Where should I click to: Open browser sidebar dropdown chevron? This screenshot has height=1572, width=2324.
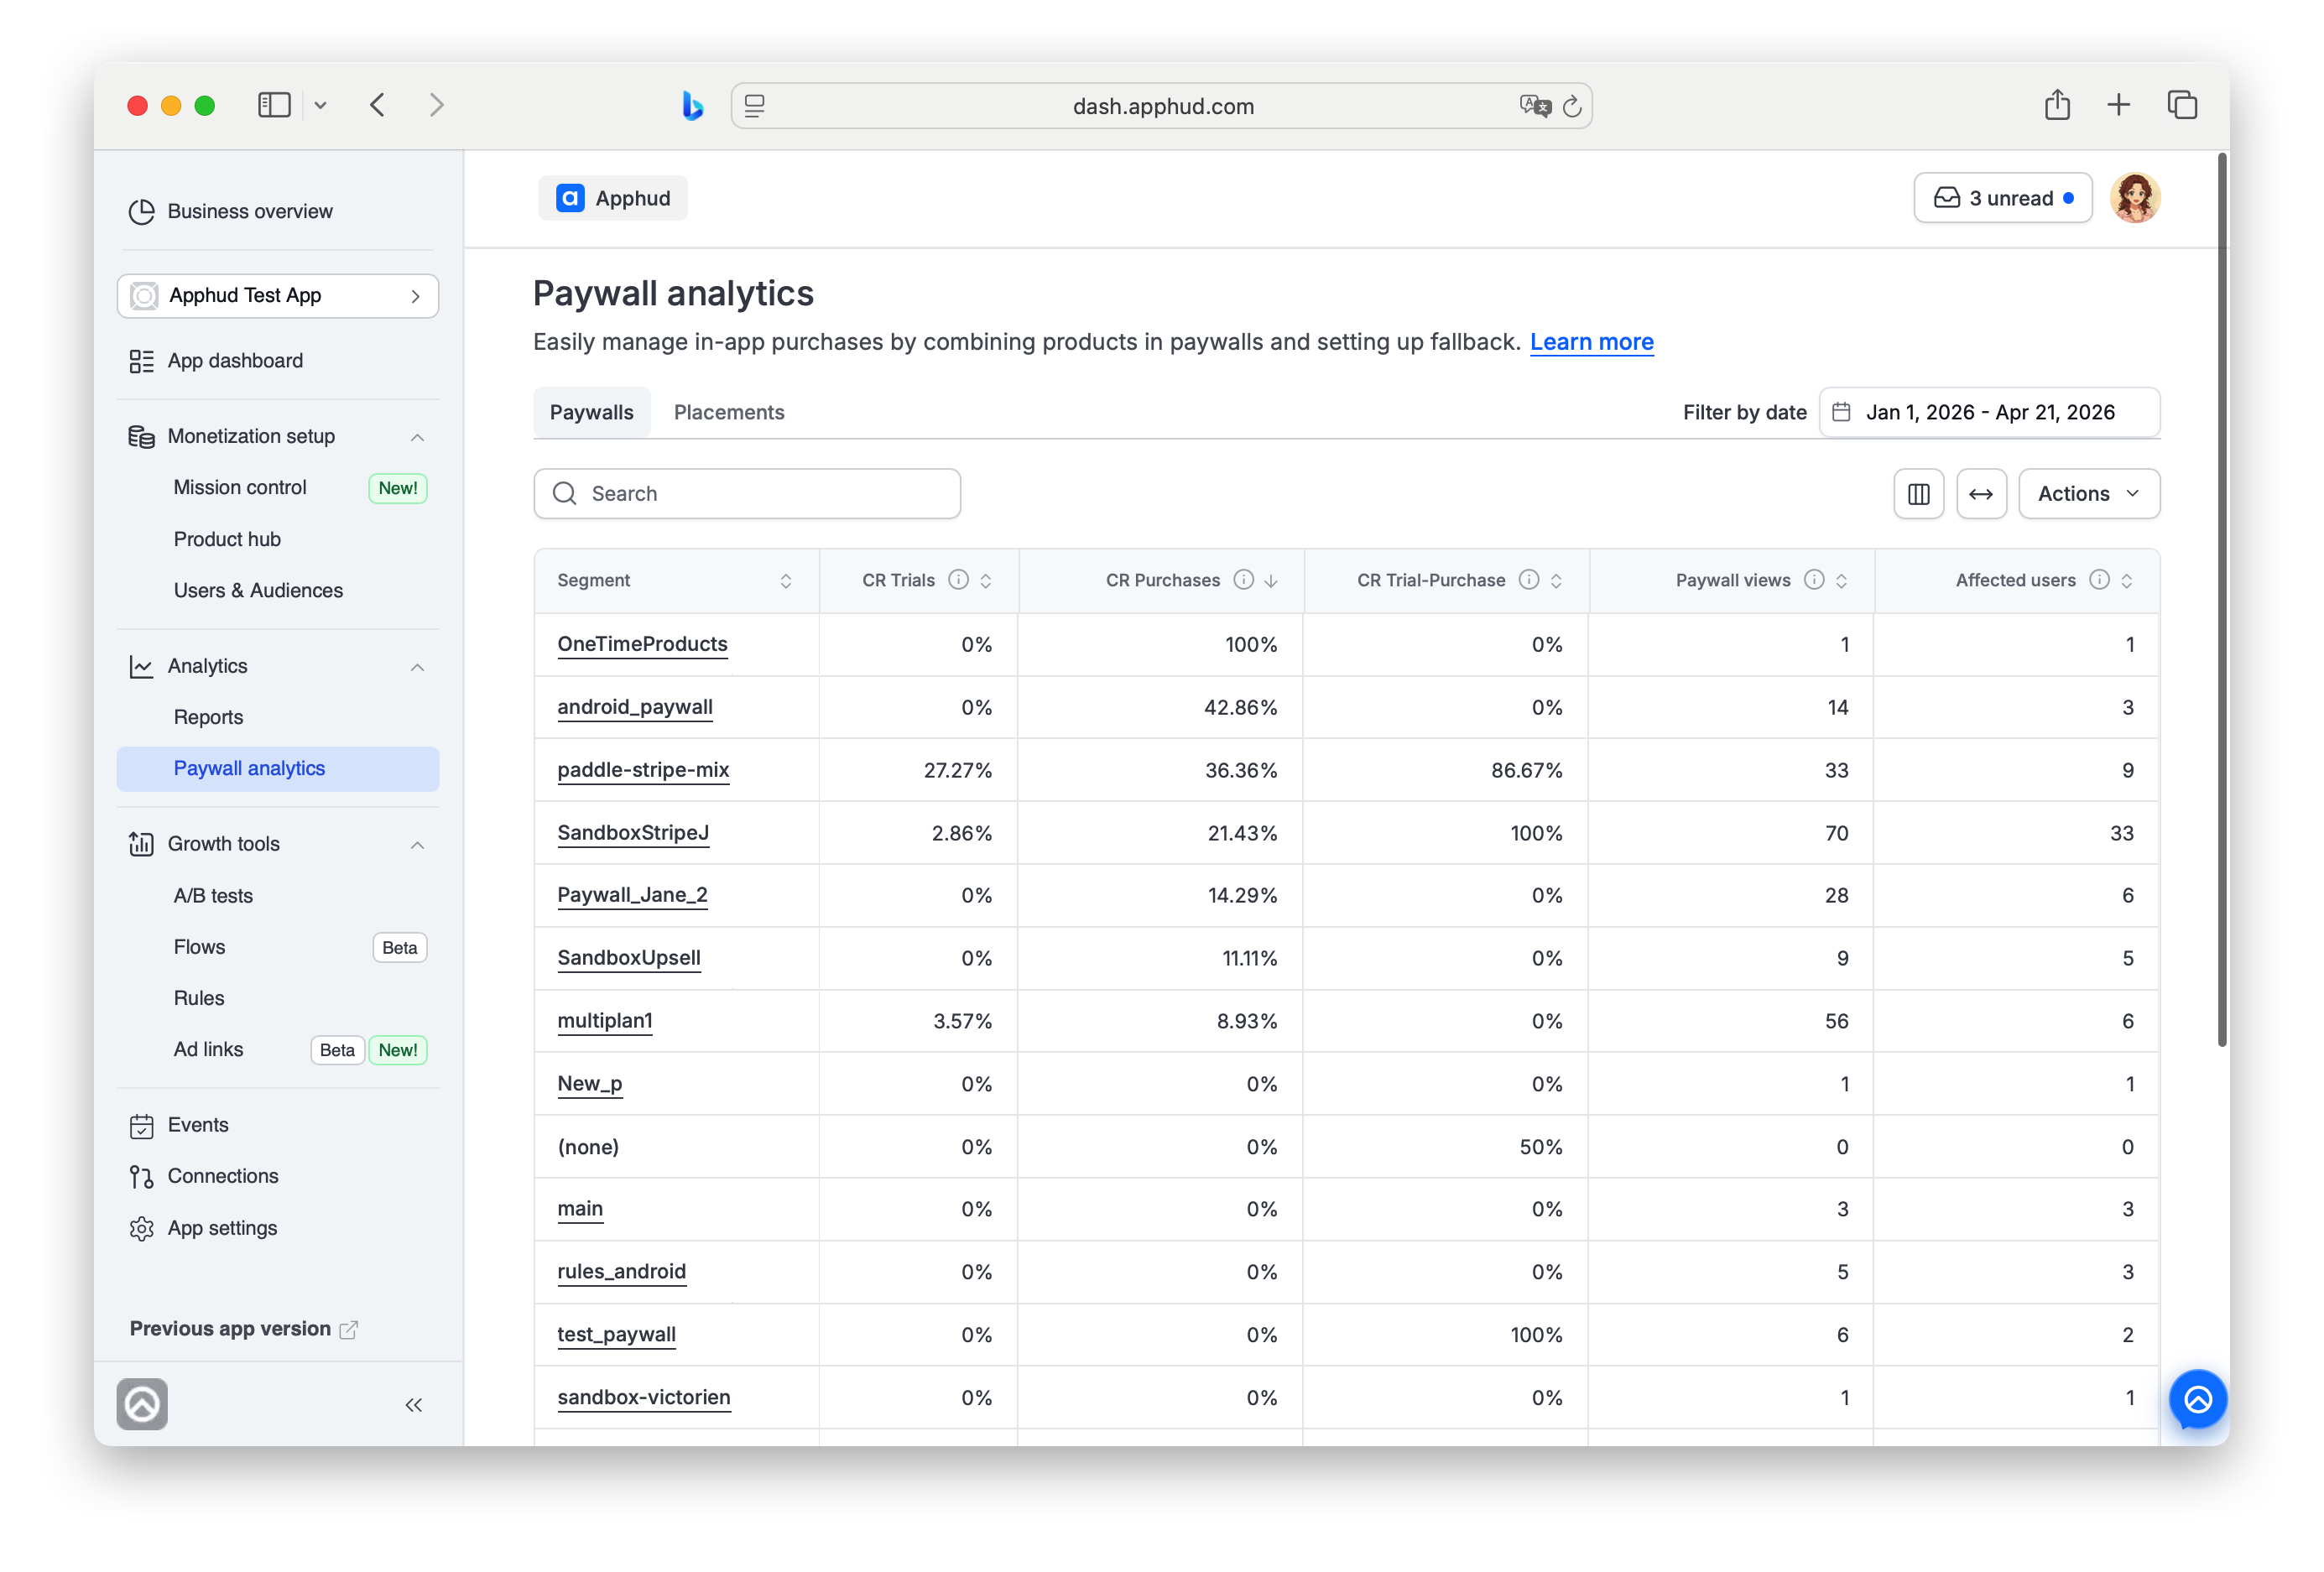320,105
